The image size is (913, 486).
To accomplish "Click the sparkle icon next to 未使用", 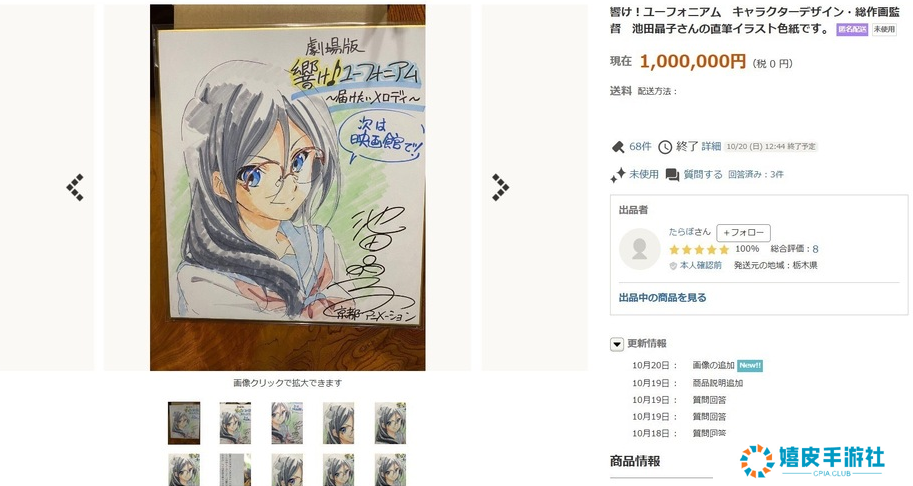I will click(618, 175).
